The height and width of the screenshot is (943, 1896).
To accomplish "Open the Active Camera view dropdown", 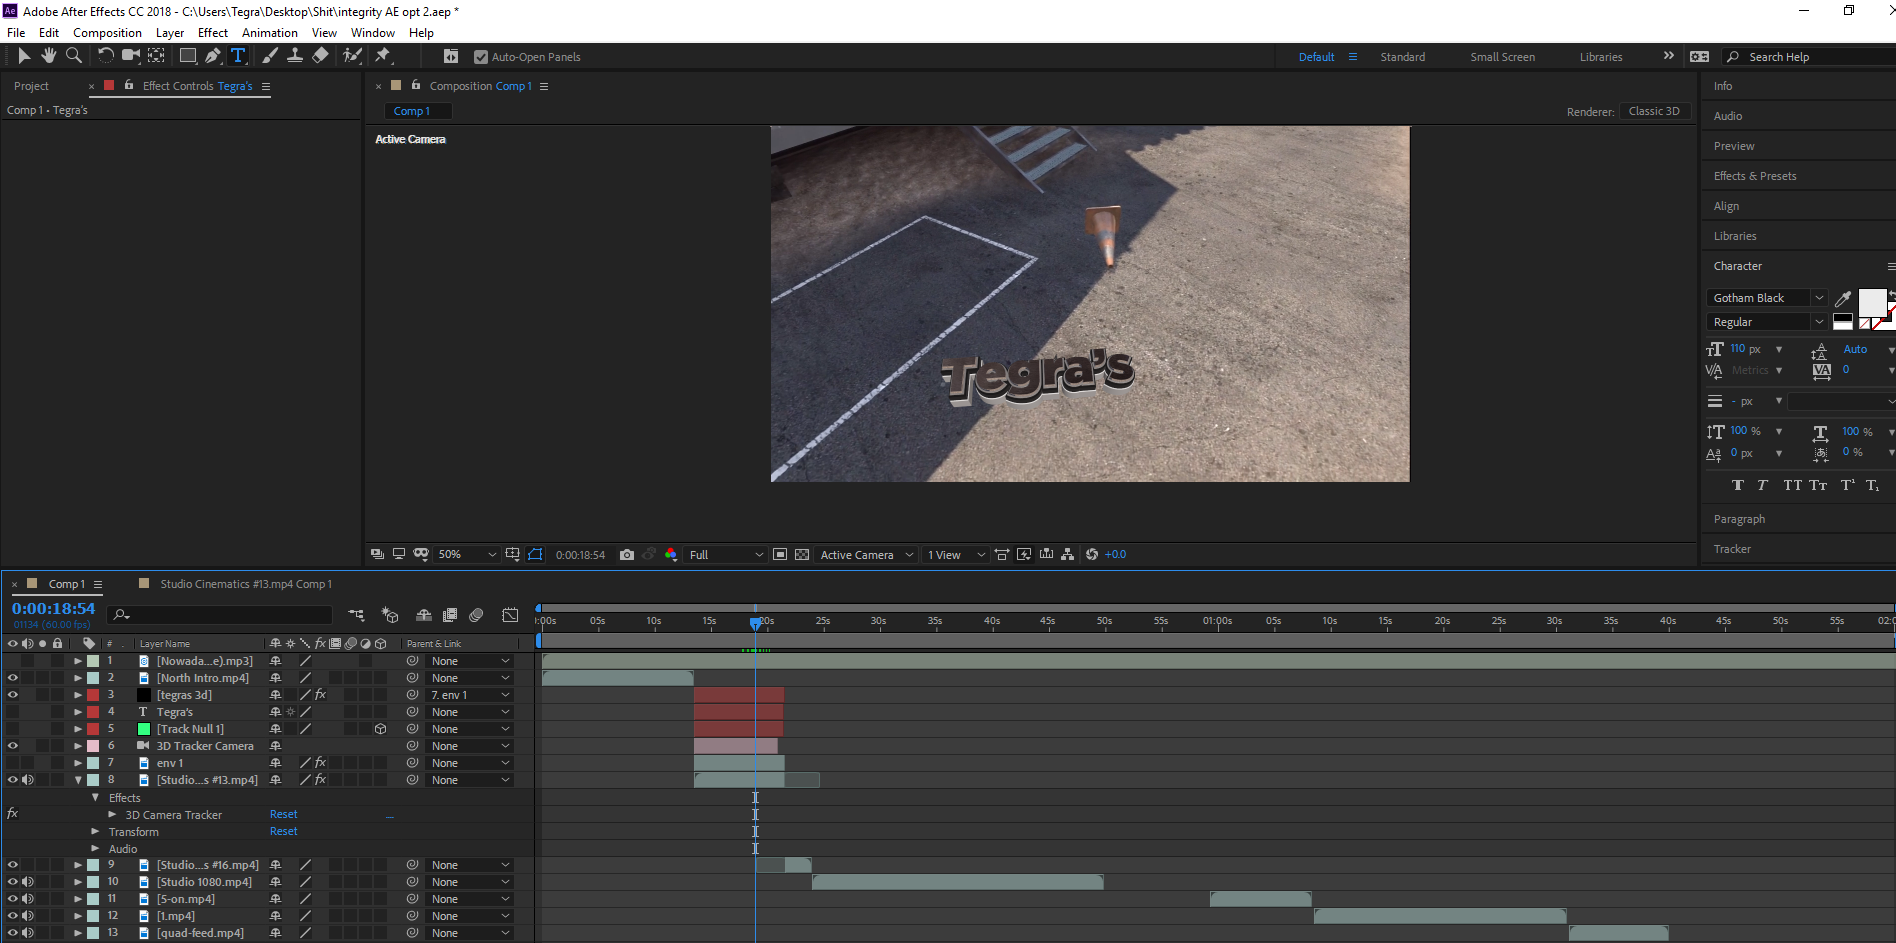I will coord(866,554).
